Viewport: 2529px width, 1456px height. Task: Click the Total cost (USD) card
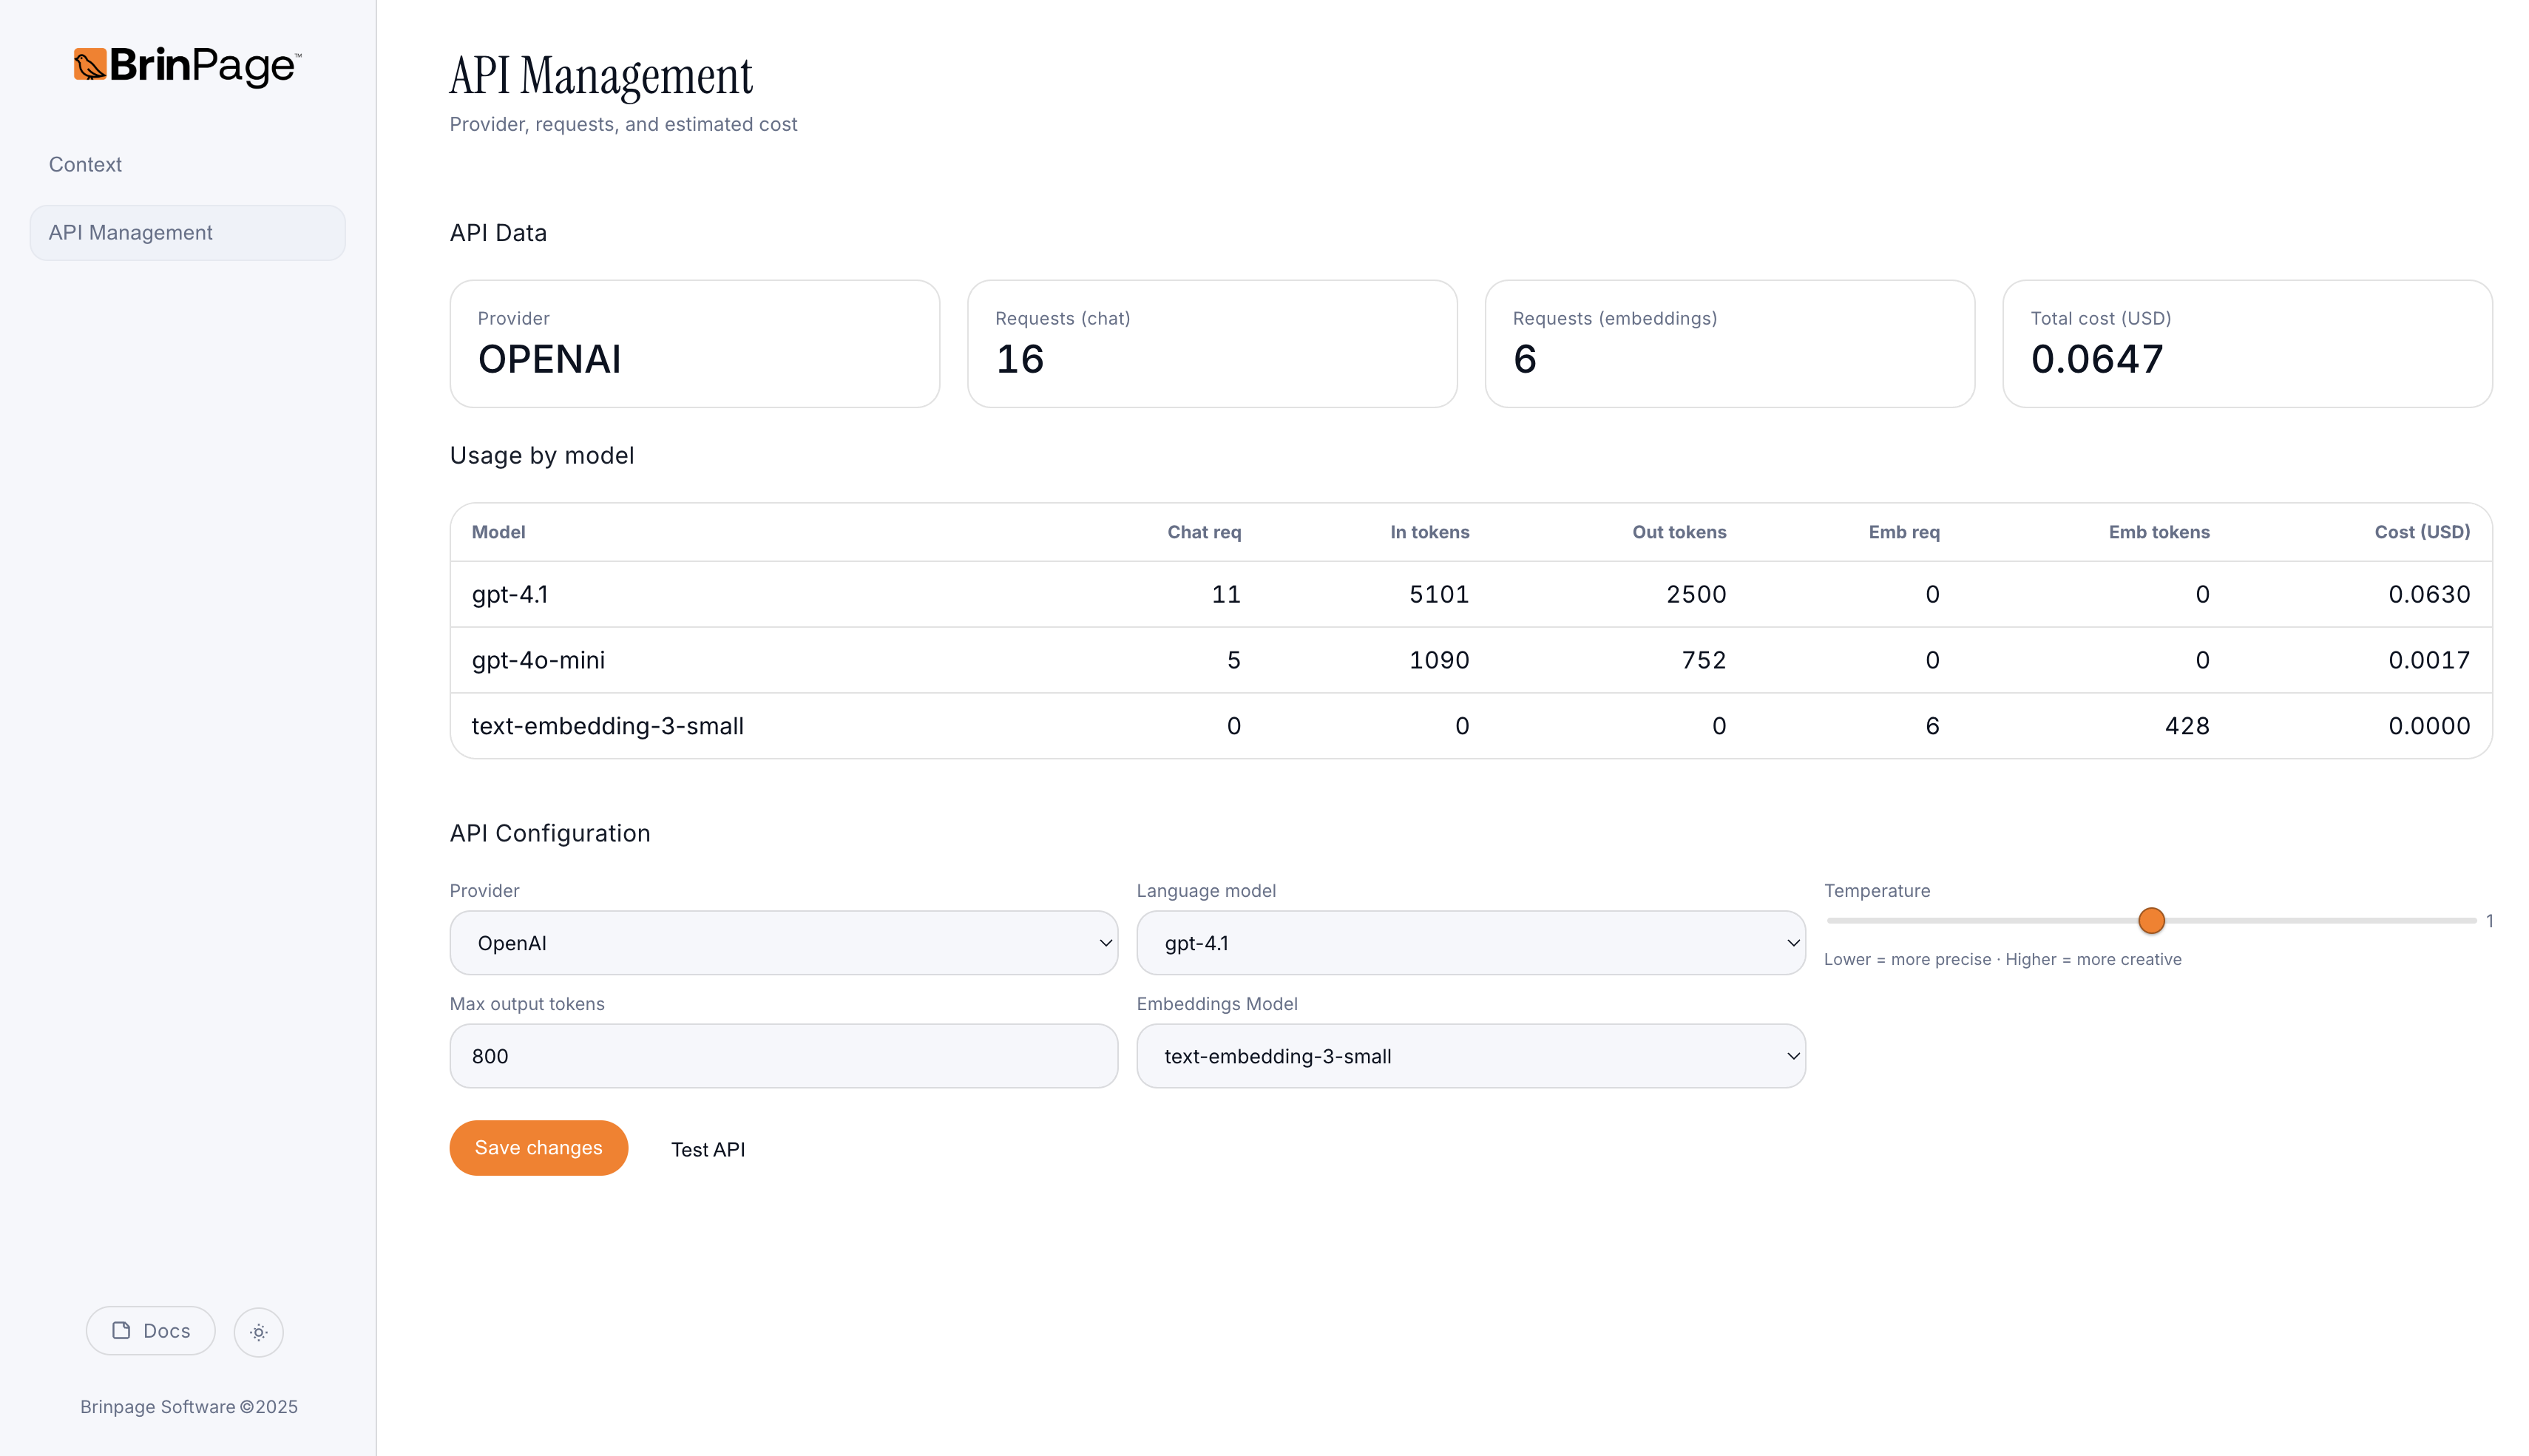(x=2248, y=343)
